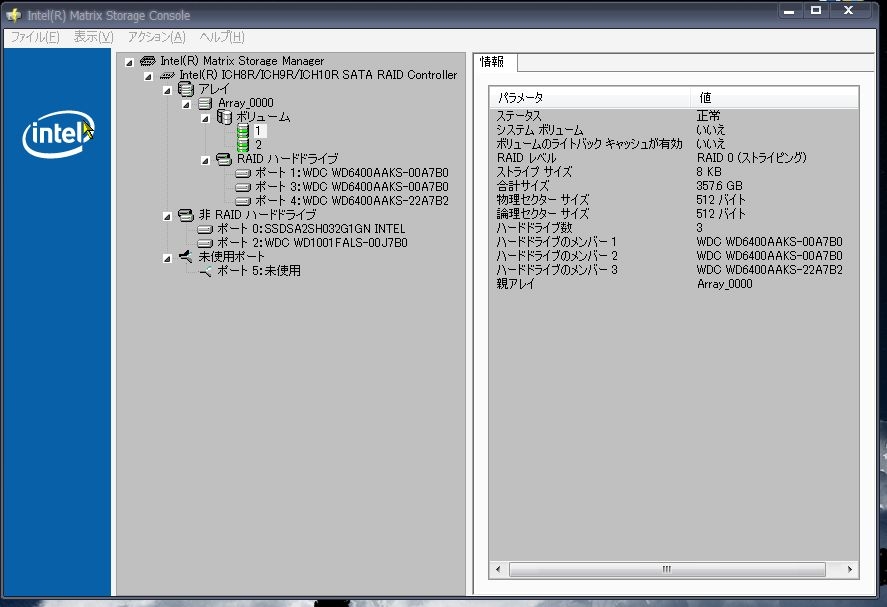Image resolution: width=887 pixels, height=607 pixels.
Task: Click the ステータス parameter row
Action: point(674,116)
